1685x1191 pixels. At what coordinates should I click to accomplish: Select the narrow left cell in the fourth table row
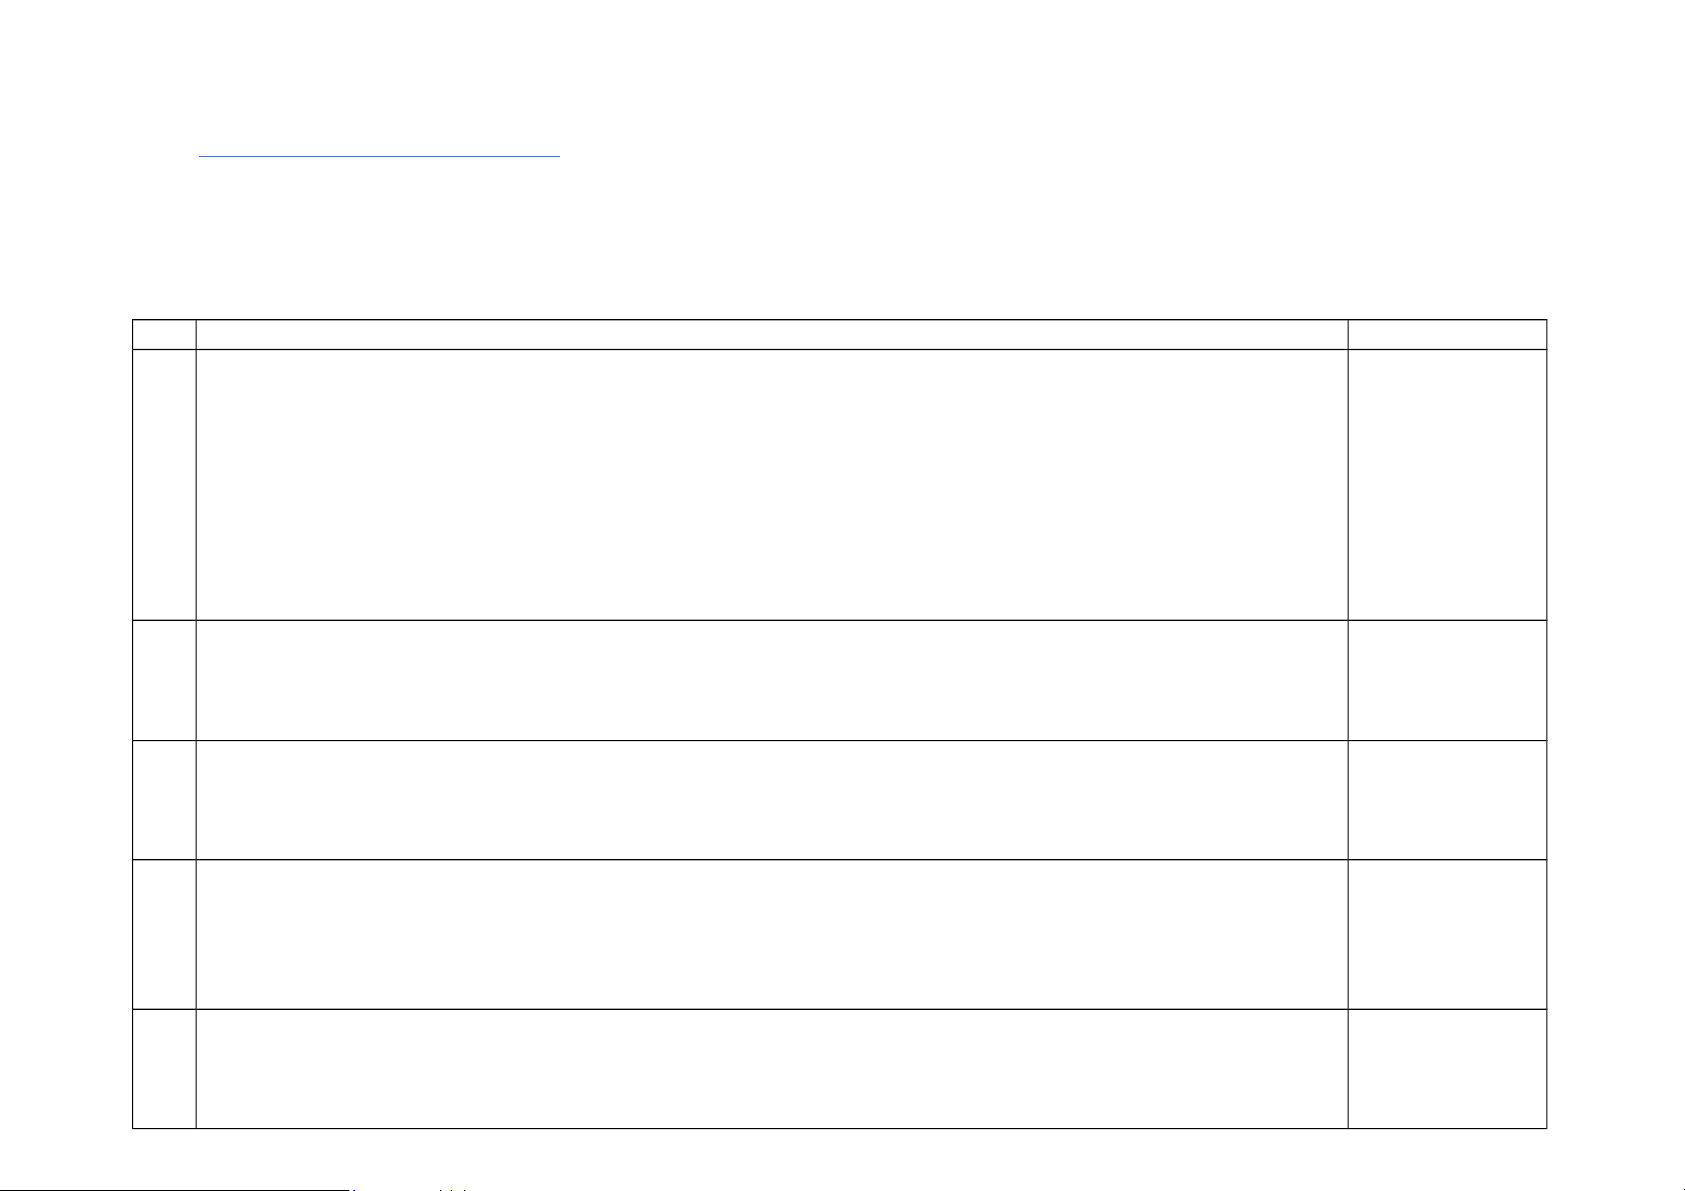[164, 800]
